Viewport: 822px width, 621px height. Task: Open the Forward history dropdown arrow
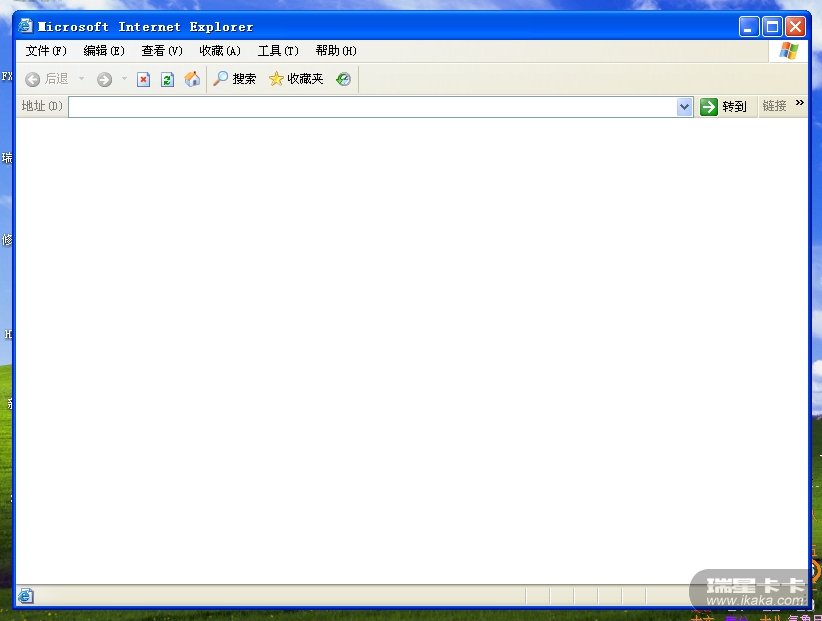pos(124,79)
